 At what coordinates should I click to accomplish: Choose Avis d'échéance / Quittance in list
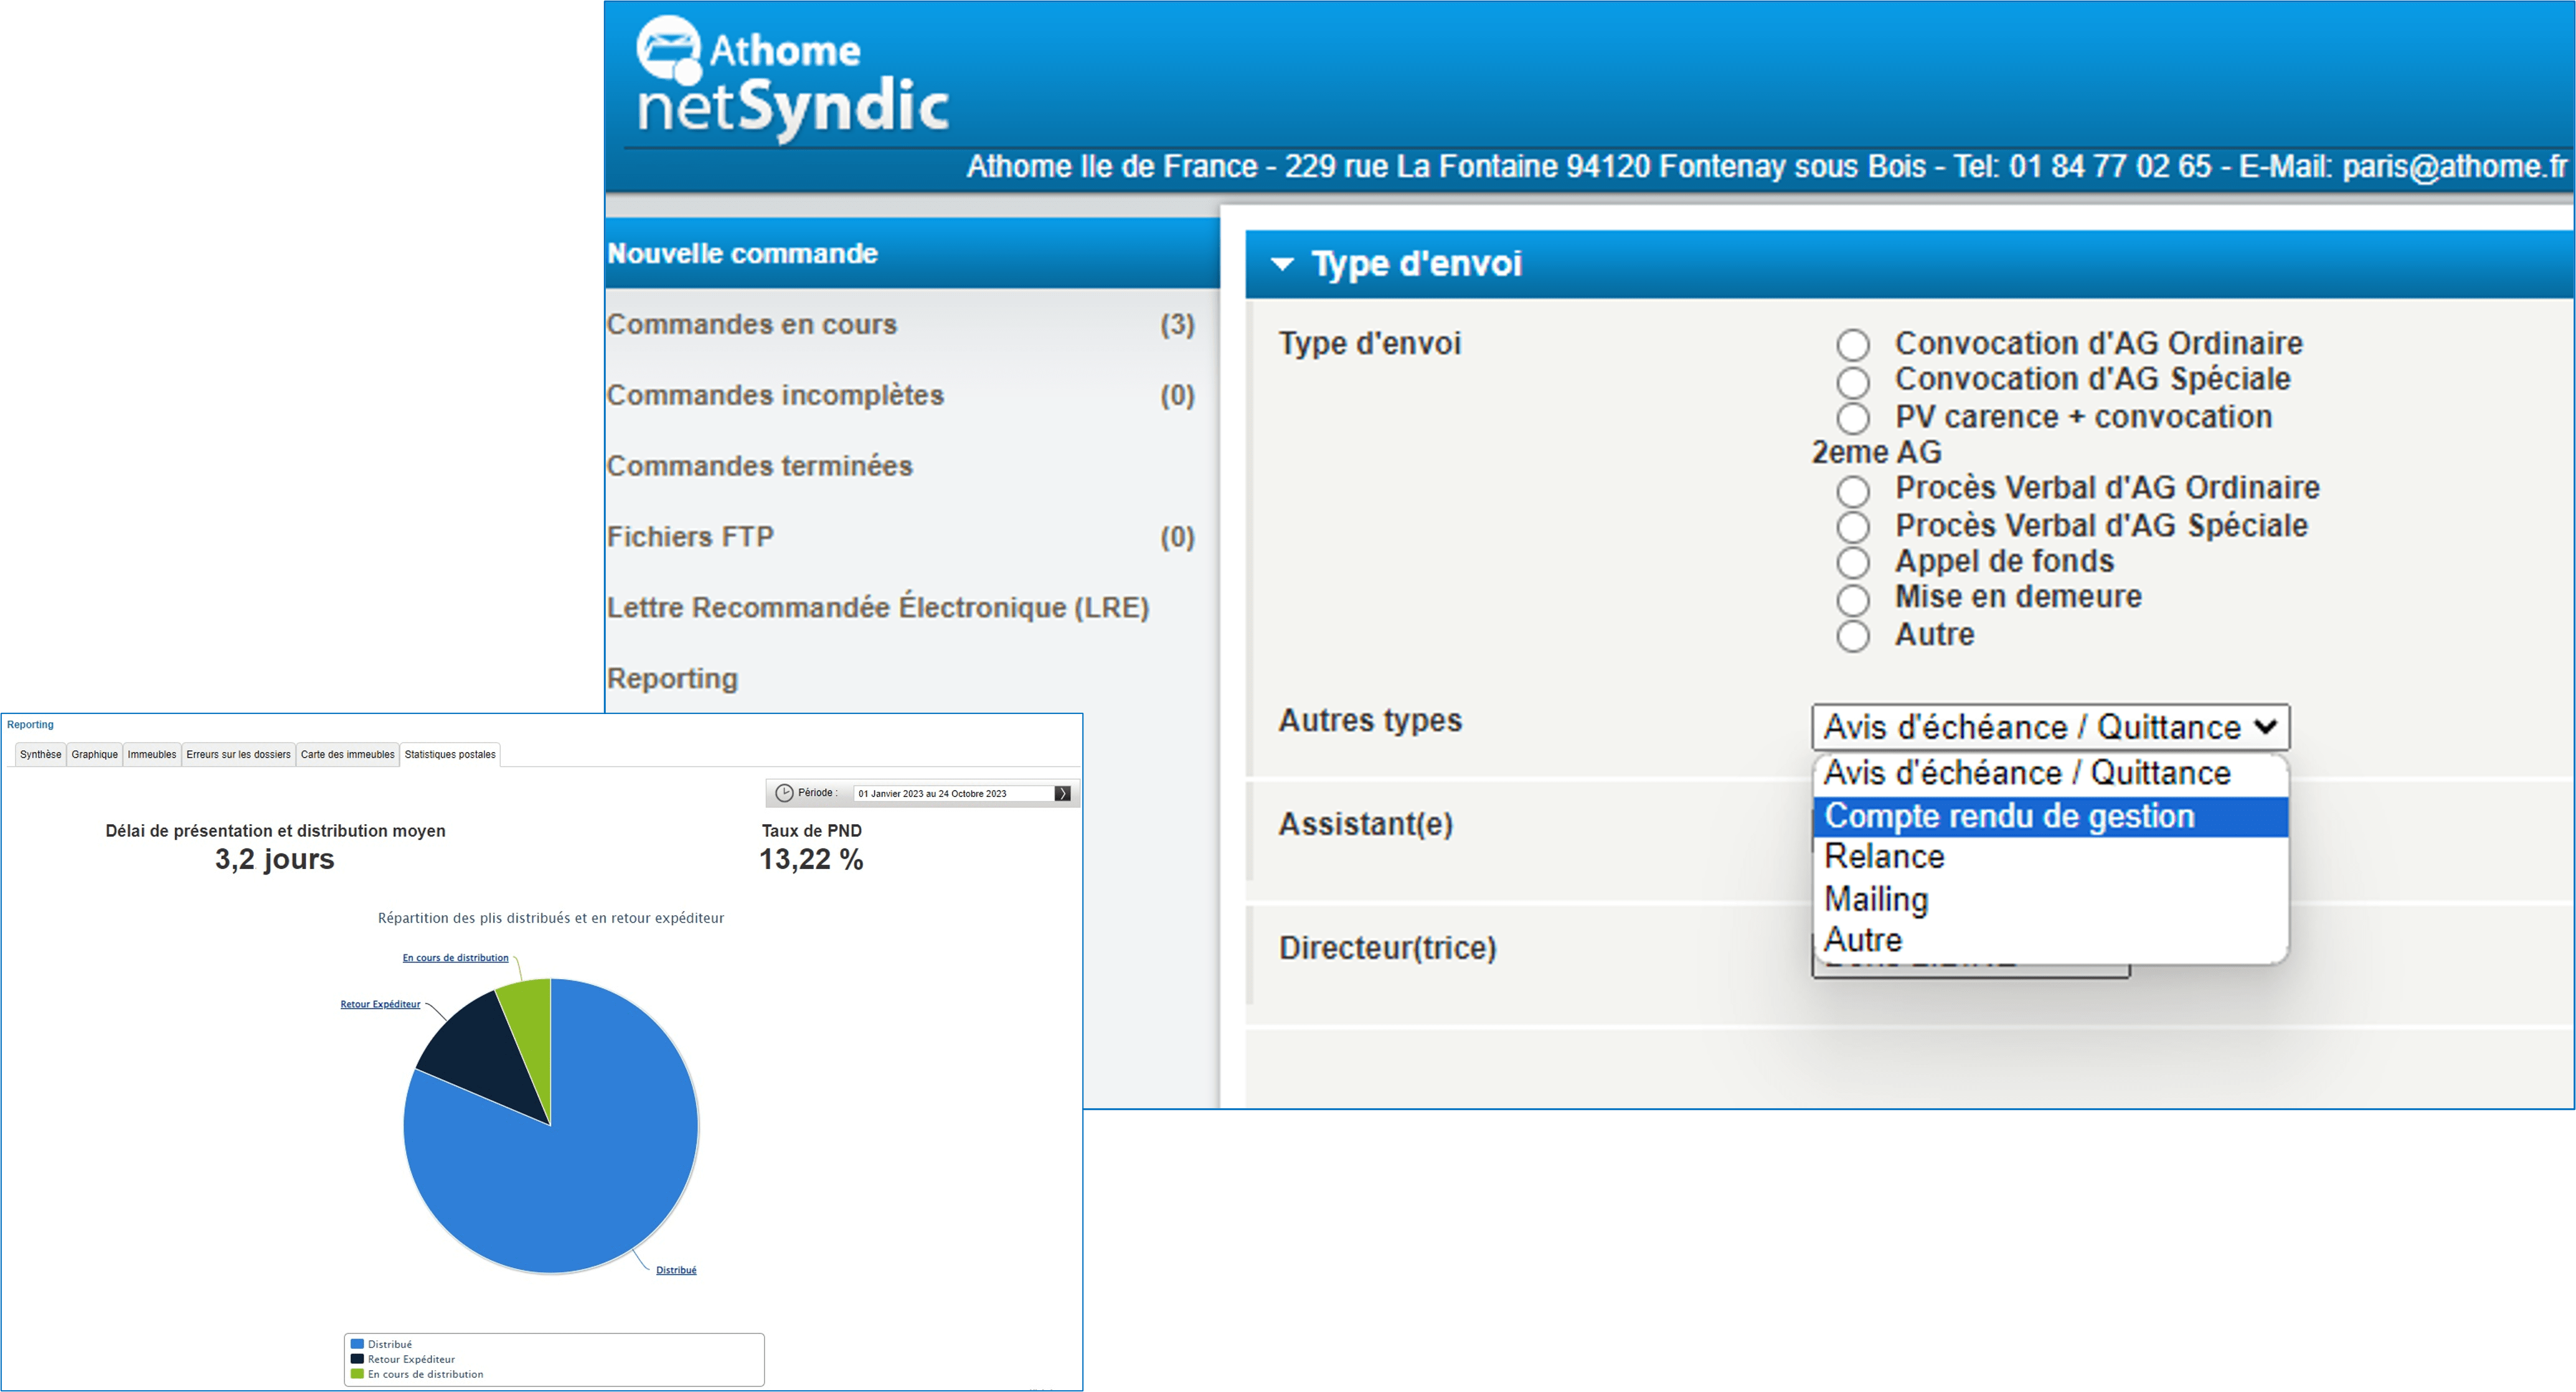2050,773
